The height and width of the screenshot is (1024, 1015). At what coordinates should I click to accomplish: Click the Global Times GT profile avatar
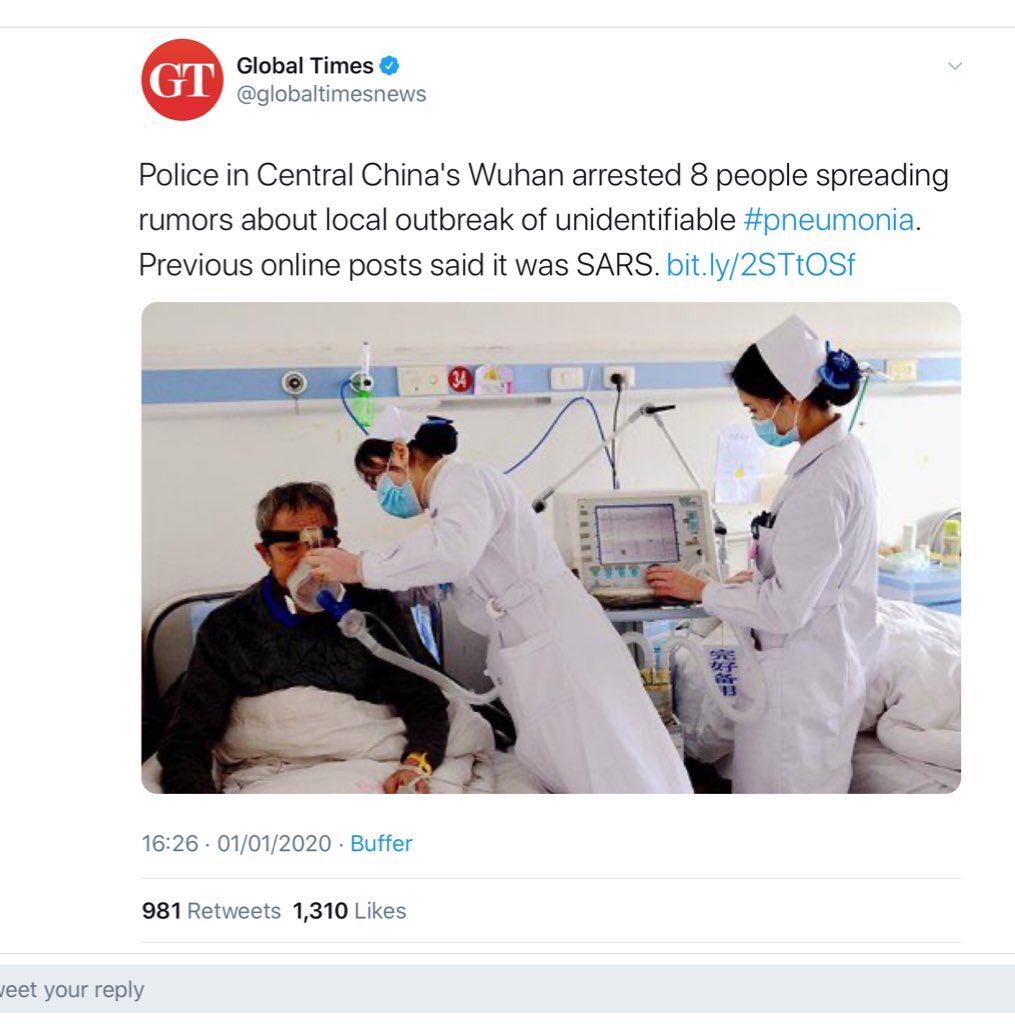182,80
